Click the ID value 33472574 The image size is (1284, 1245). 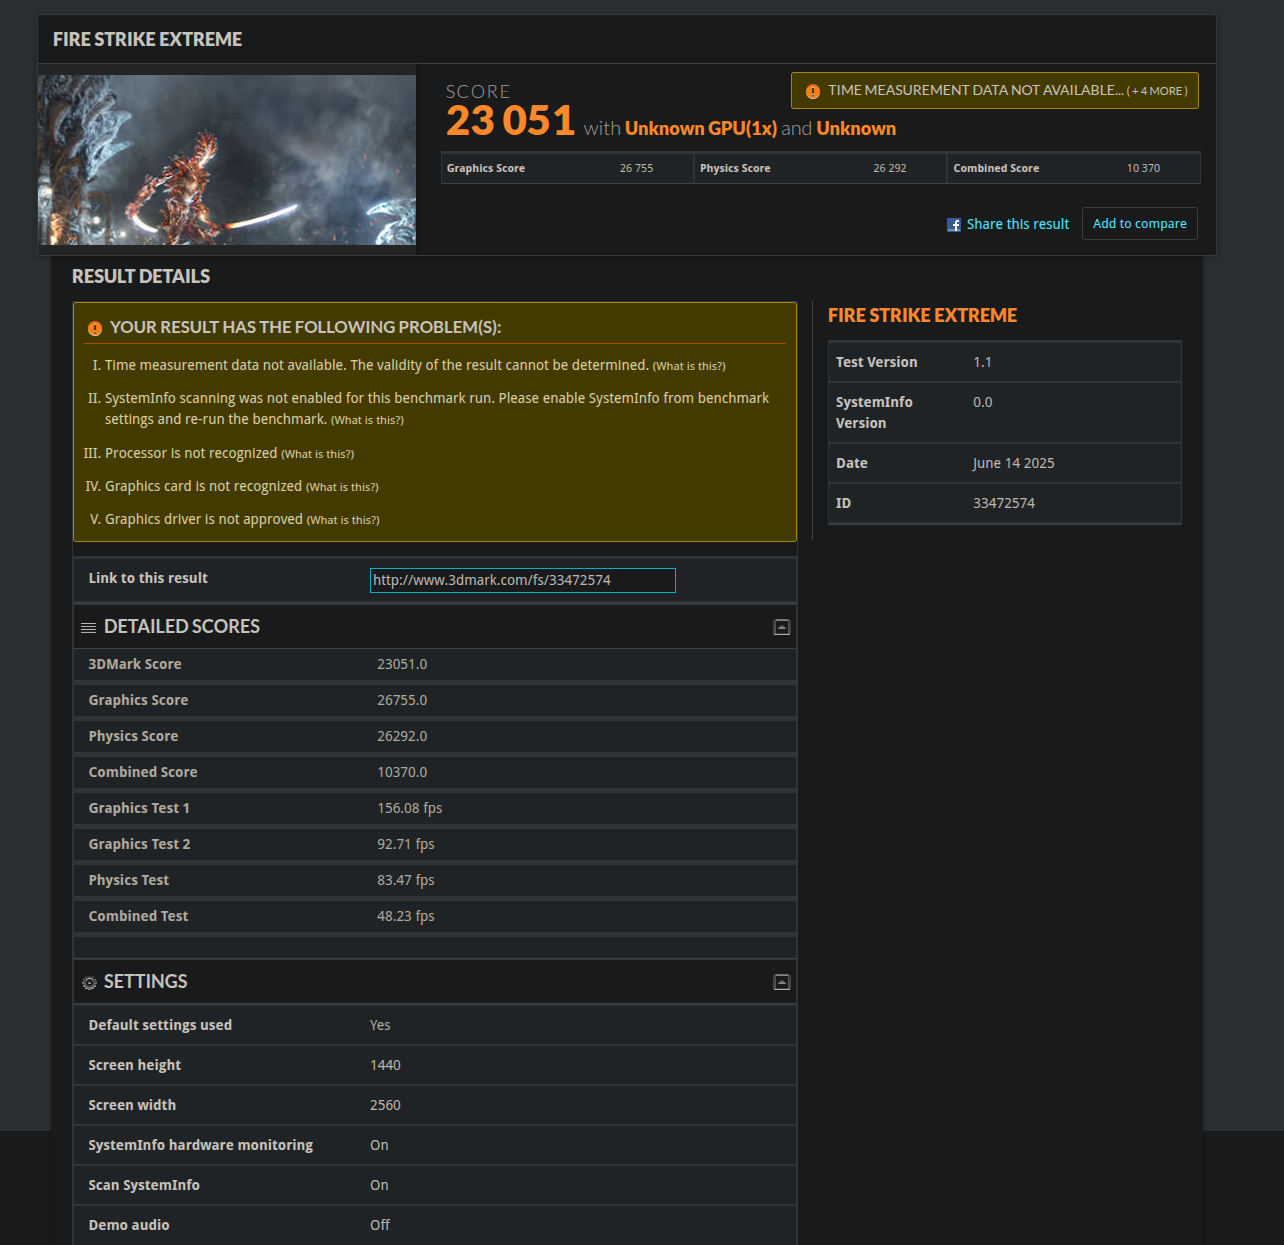click(1004, 503)
